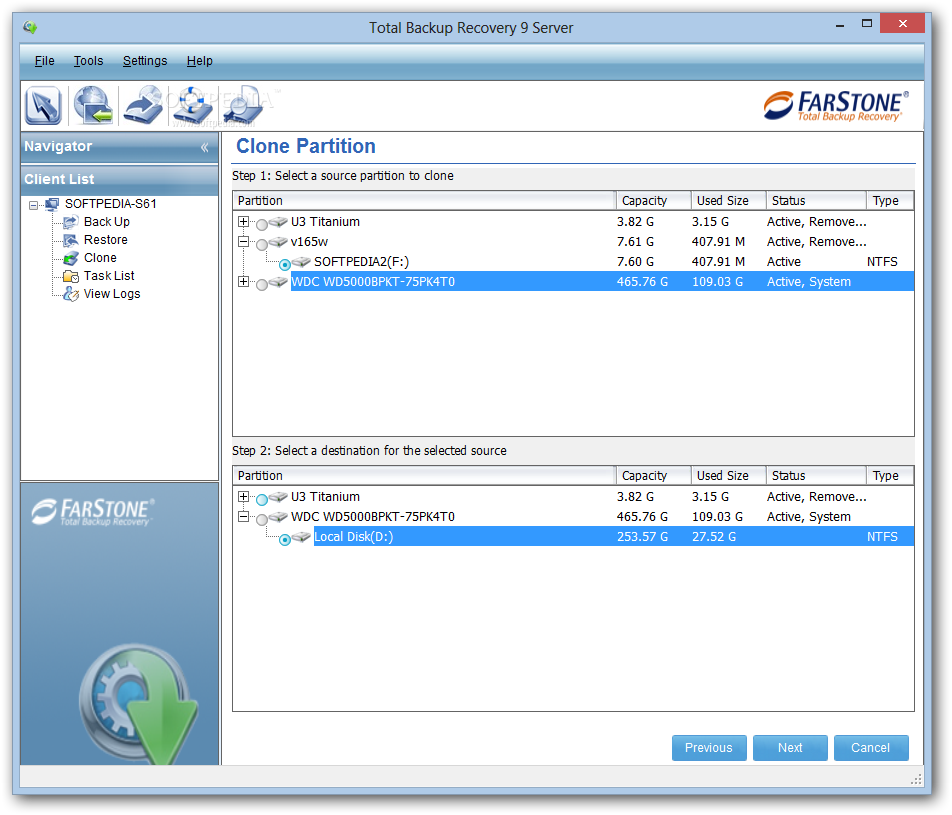
Task: Open the Settings menu
Action: click(x=144, y=61)
